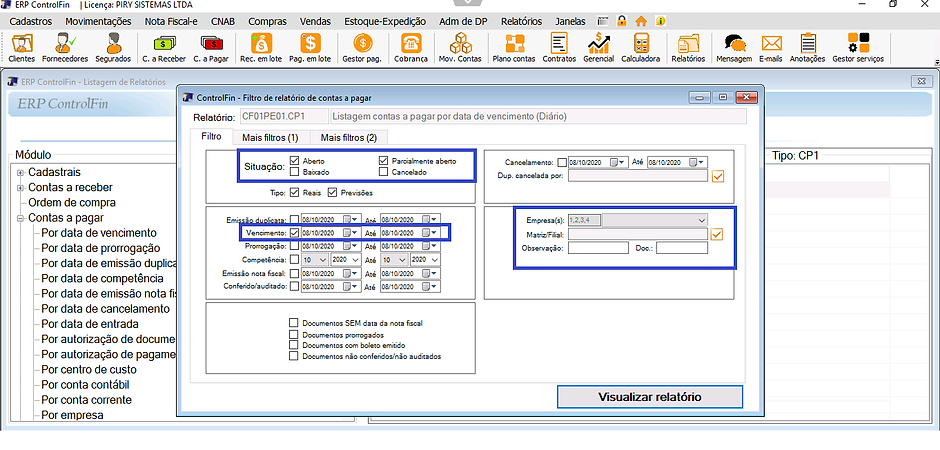Open the Competência start month dropdown
Viewport: 940px width, 450px height.
point(322,260)
